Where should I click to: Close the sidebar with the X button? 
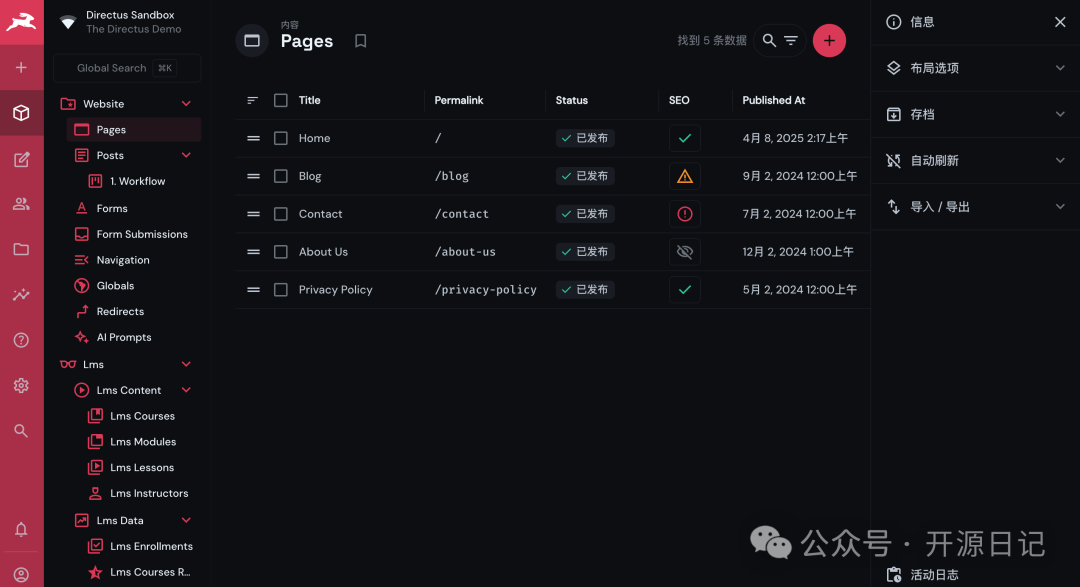[x=1060, y=22]
